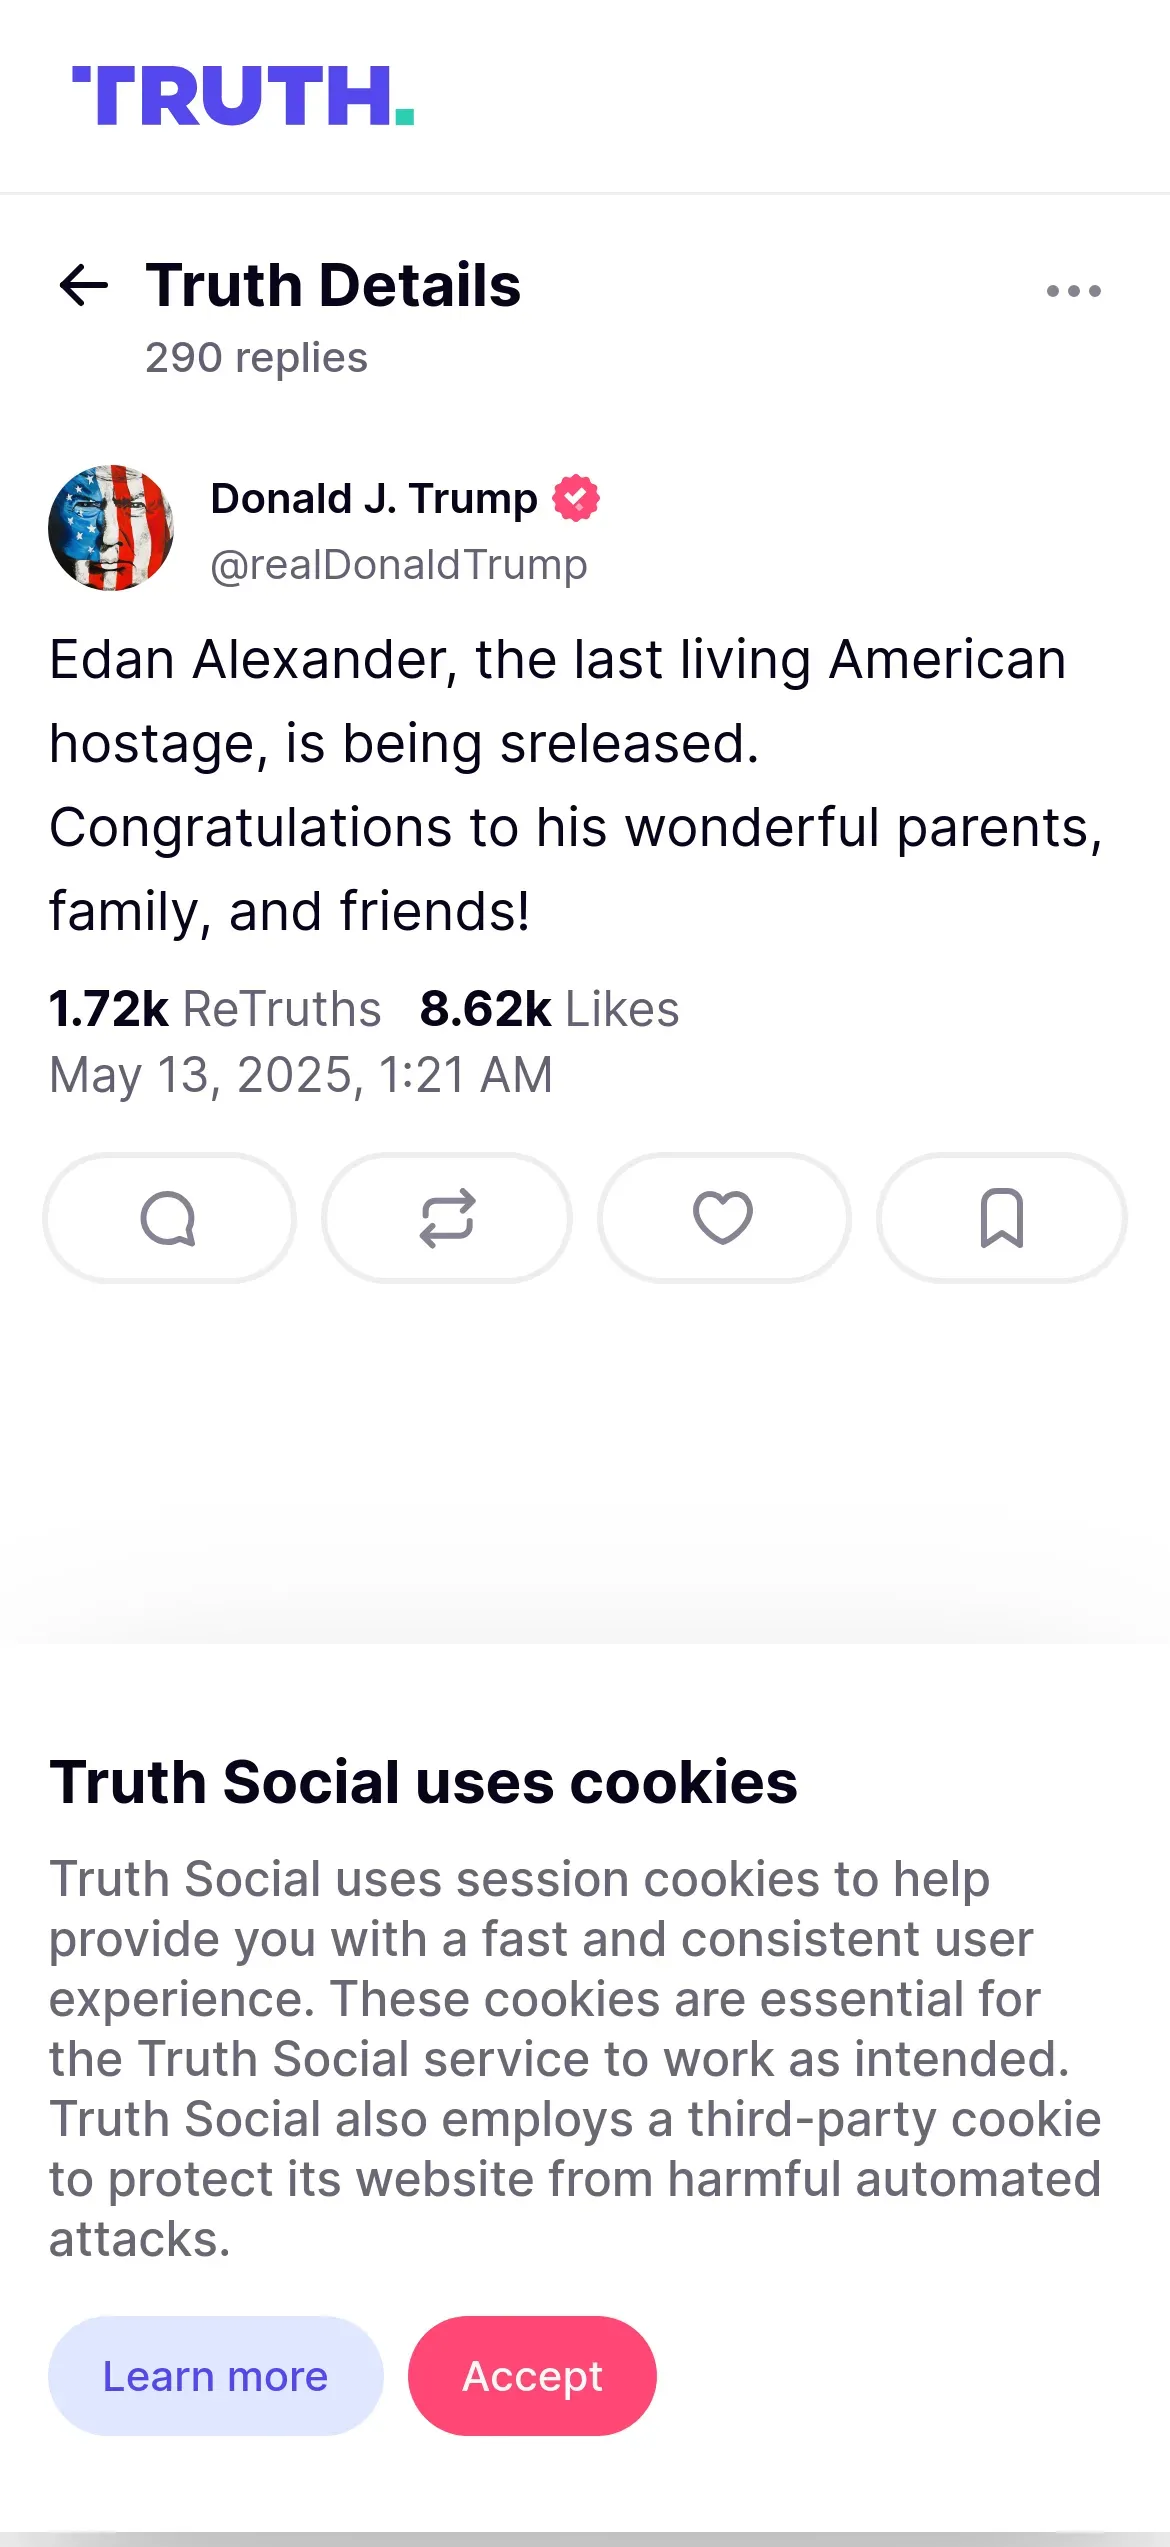Click the red verified badge

click(x=576, y=498)
